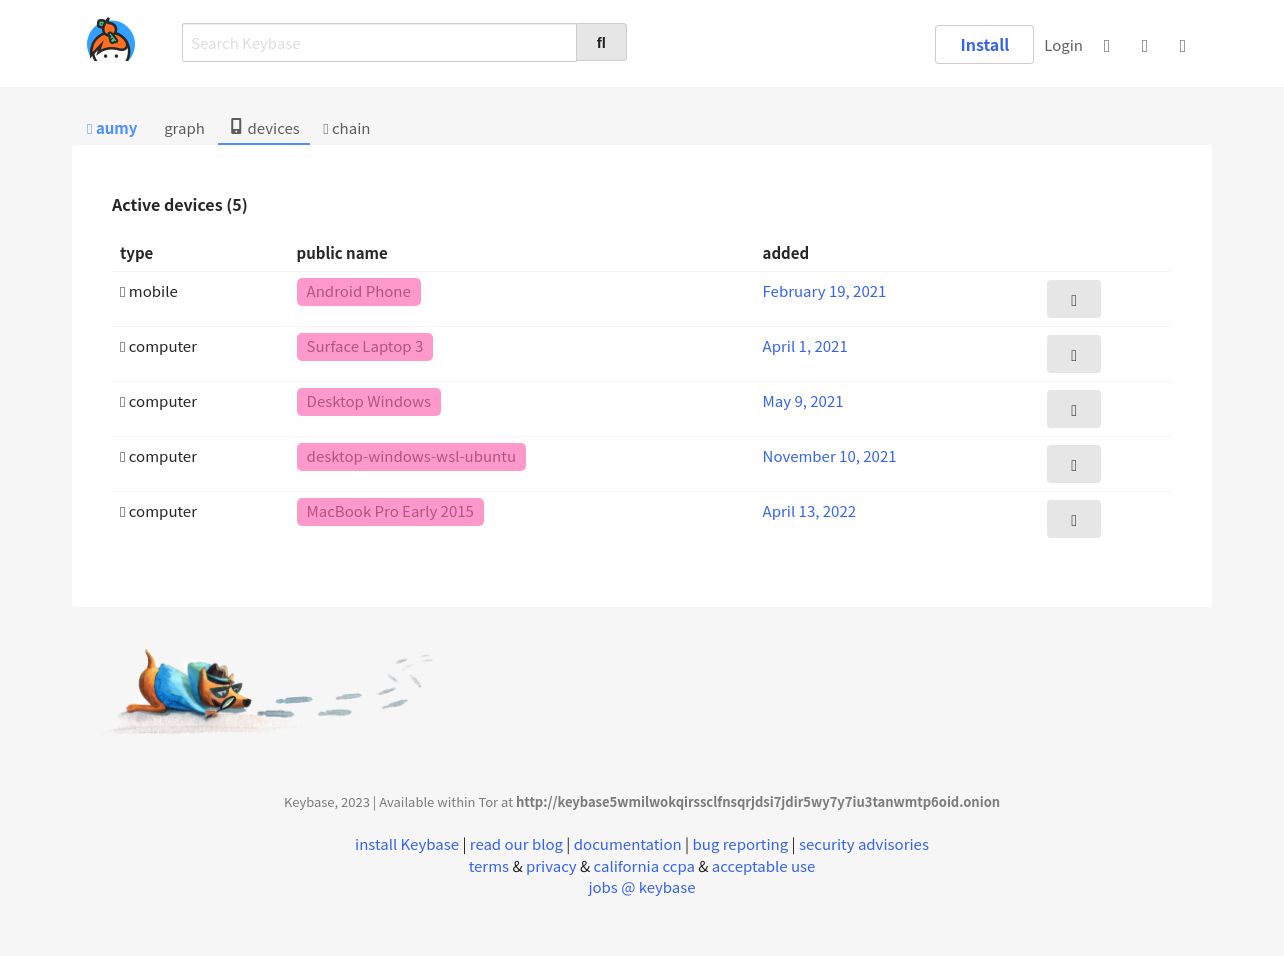Click the computer type label in Surface Laptop 3 row
The image size is (1284, 956).
coord(158,346)
